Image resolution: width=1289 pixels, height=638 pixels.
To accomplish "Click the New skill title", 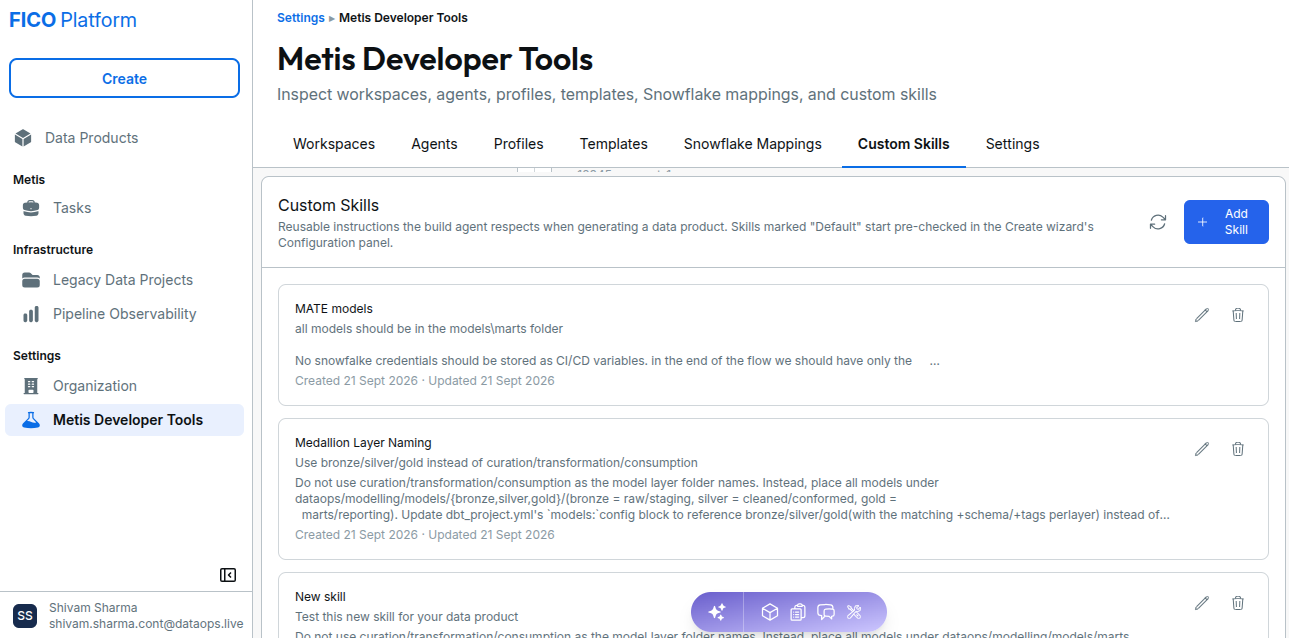I will pyautogui.click(x=320, y=597).
